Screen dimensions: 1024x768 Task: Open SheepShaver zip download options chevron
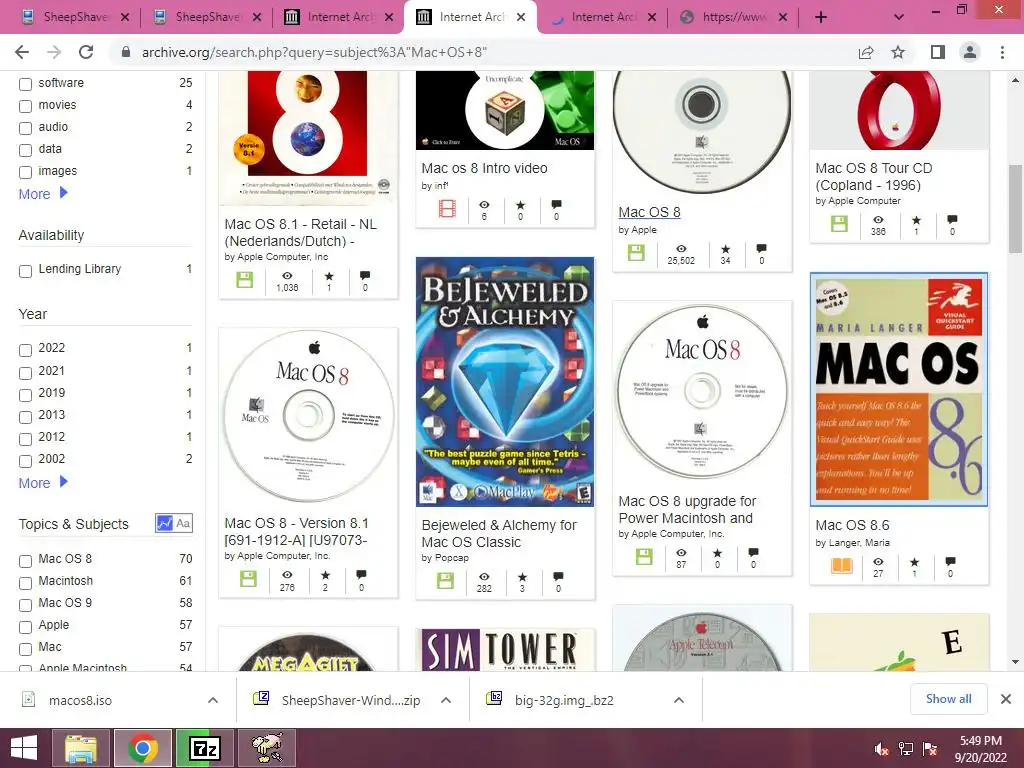tap(445, 700)
